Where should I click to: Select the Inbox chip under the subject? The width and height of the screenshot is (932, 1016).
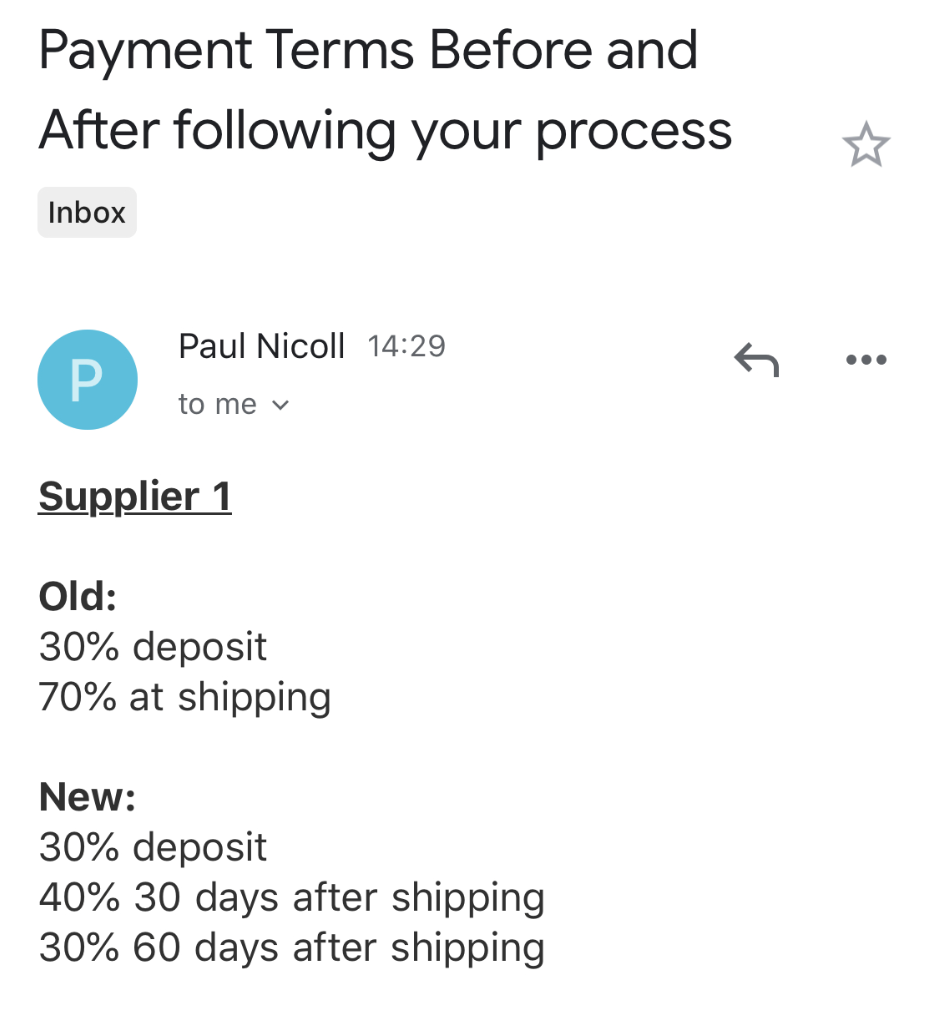click(86, 212)
